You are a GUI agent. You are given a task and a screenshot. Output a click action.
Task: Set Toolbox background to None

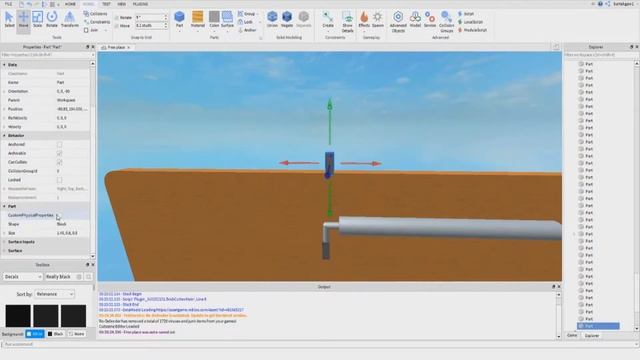[x=77, y=334]
